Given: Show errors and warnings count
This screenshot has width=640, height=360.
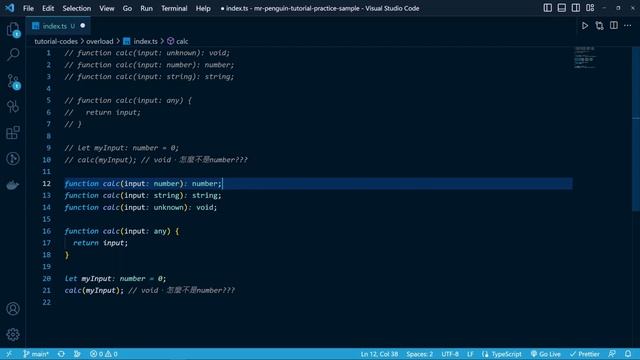Looking at the screenshot, I should pyautogui.click(x=104, y=354).
